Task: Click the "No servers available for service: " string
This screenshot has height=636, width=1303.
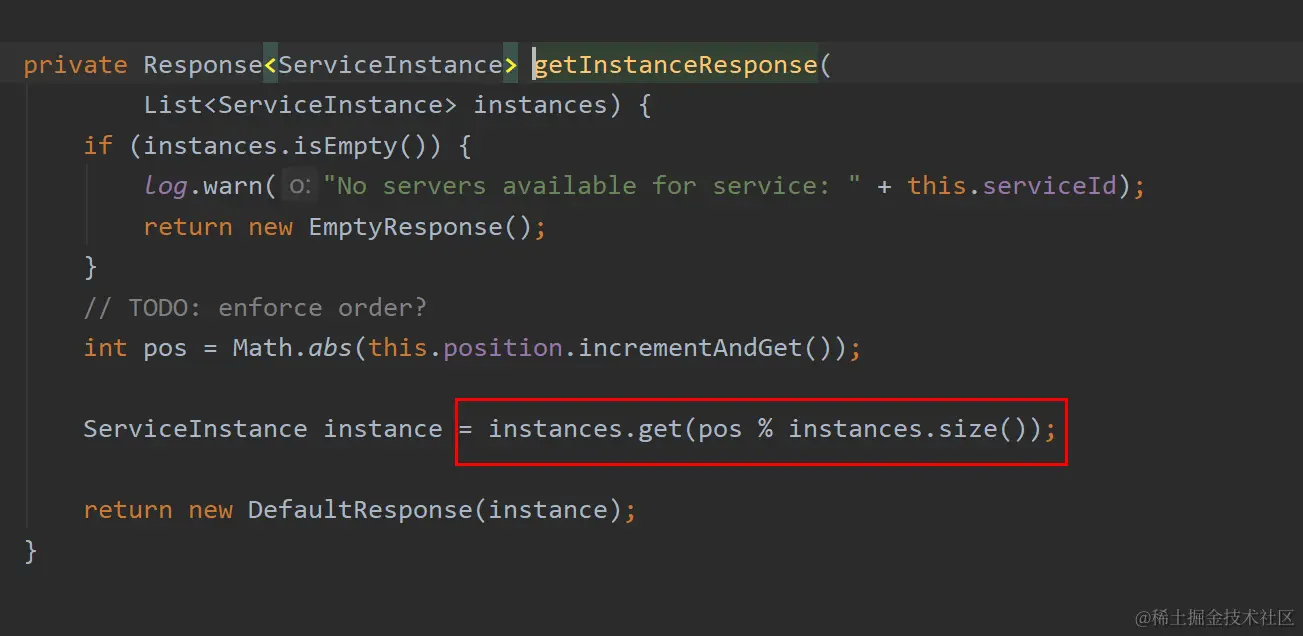Action: tap(592, 186)
